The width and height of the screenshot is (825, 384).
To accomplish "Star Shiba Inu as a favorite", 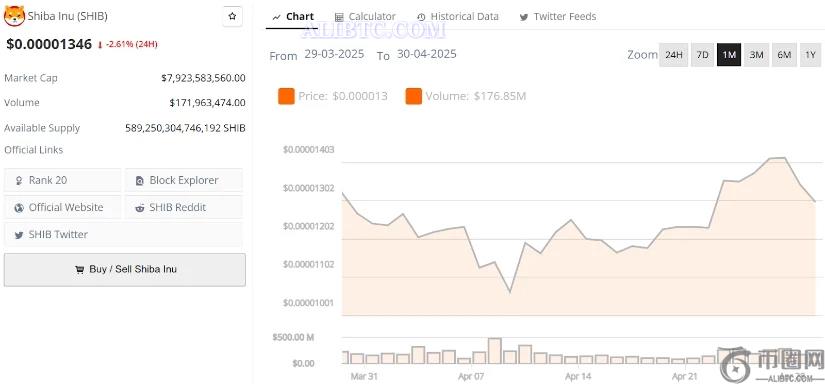I will [233, 16].
